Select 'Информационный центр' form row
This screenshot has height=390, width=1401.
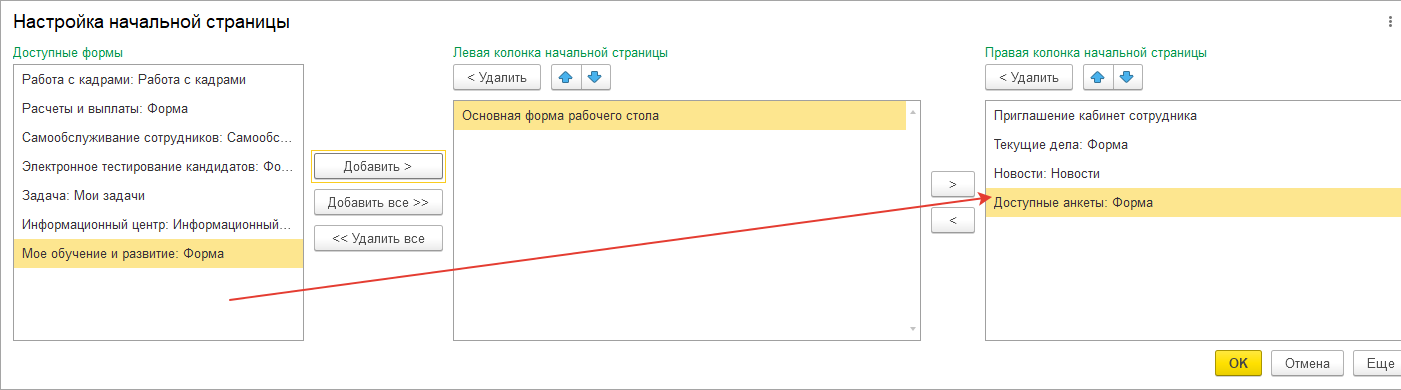158,224
